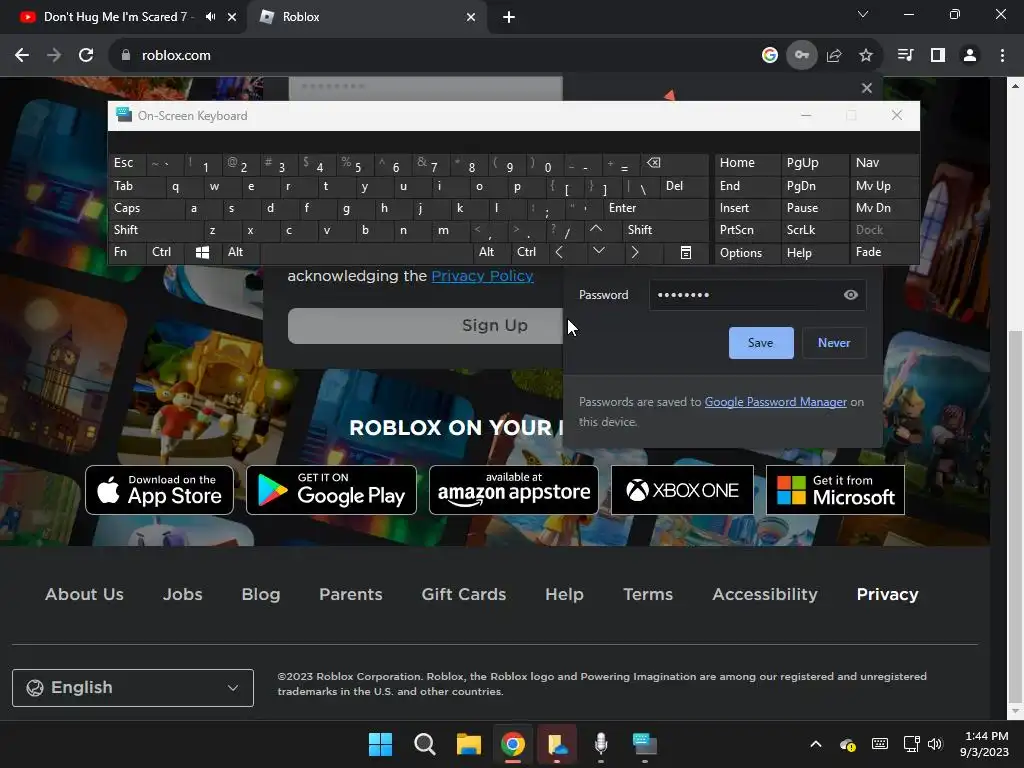
Task: Open the Gift Cards footer link
Action: coord(464,594)
